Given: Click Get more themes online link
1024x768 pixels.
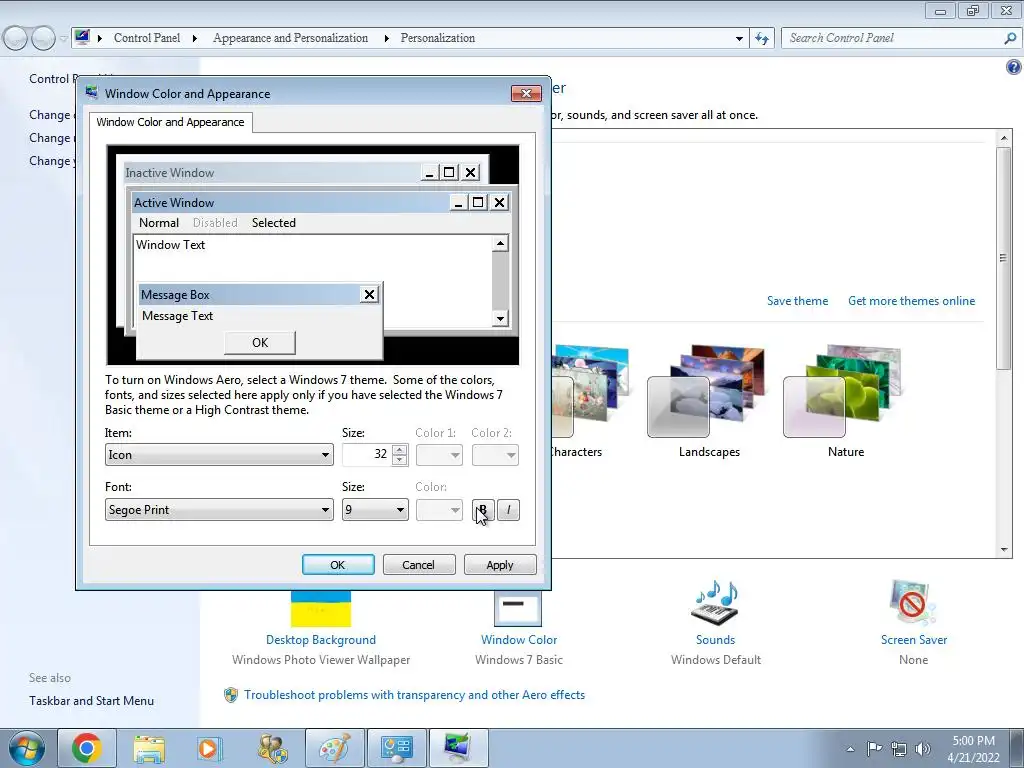Looking at the screenshot, I should click(912, 301).
